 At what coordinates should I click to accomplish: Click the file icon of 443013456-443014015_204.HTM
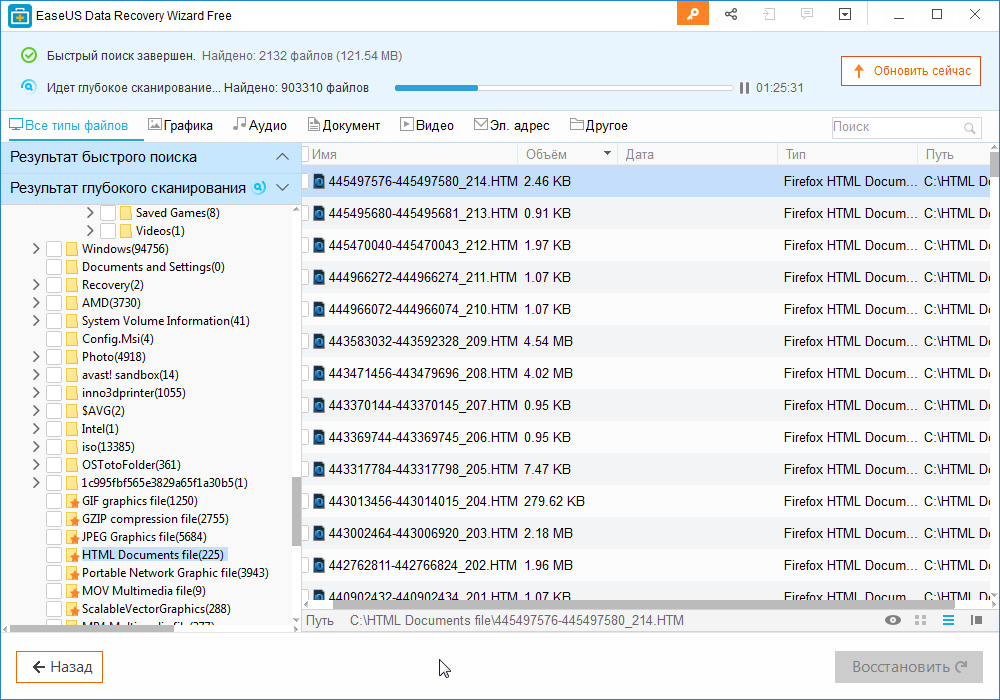pos(319,502)
